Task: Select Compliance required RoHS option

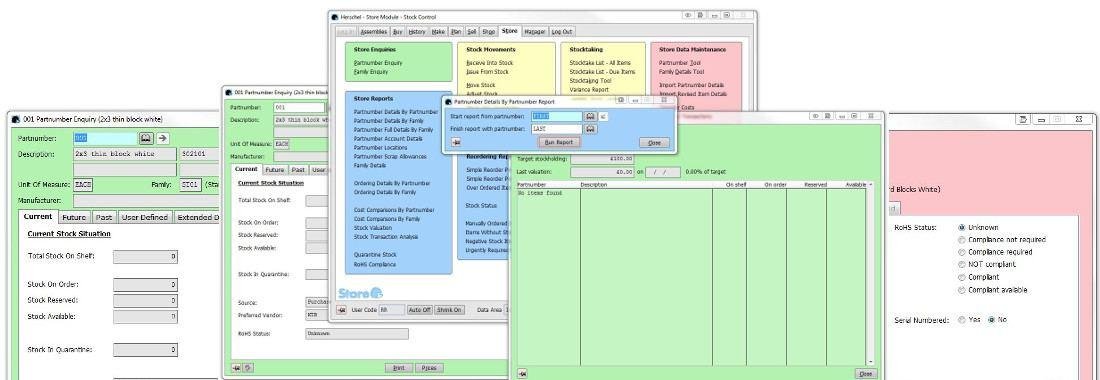Action: [961, 252]
